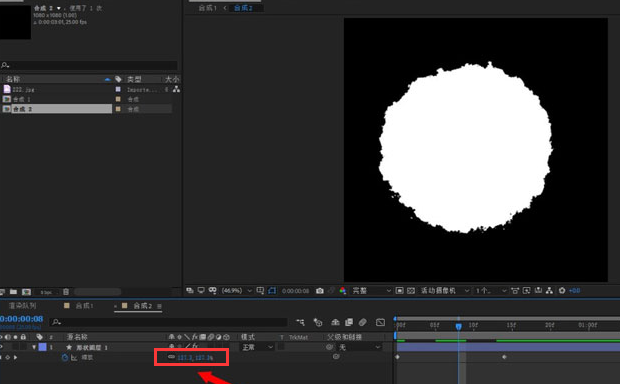Click the new folder icon in project panel
Screen dimensions: 620x384
tap(13, 292)
